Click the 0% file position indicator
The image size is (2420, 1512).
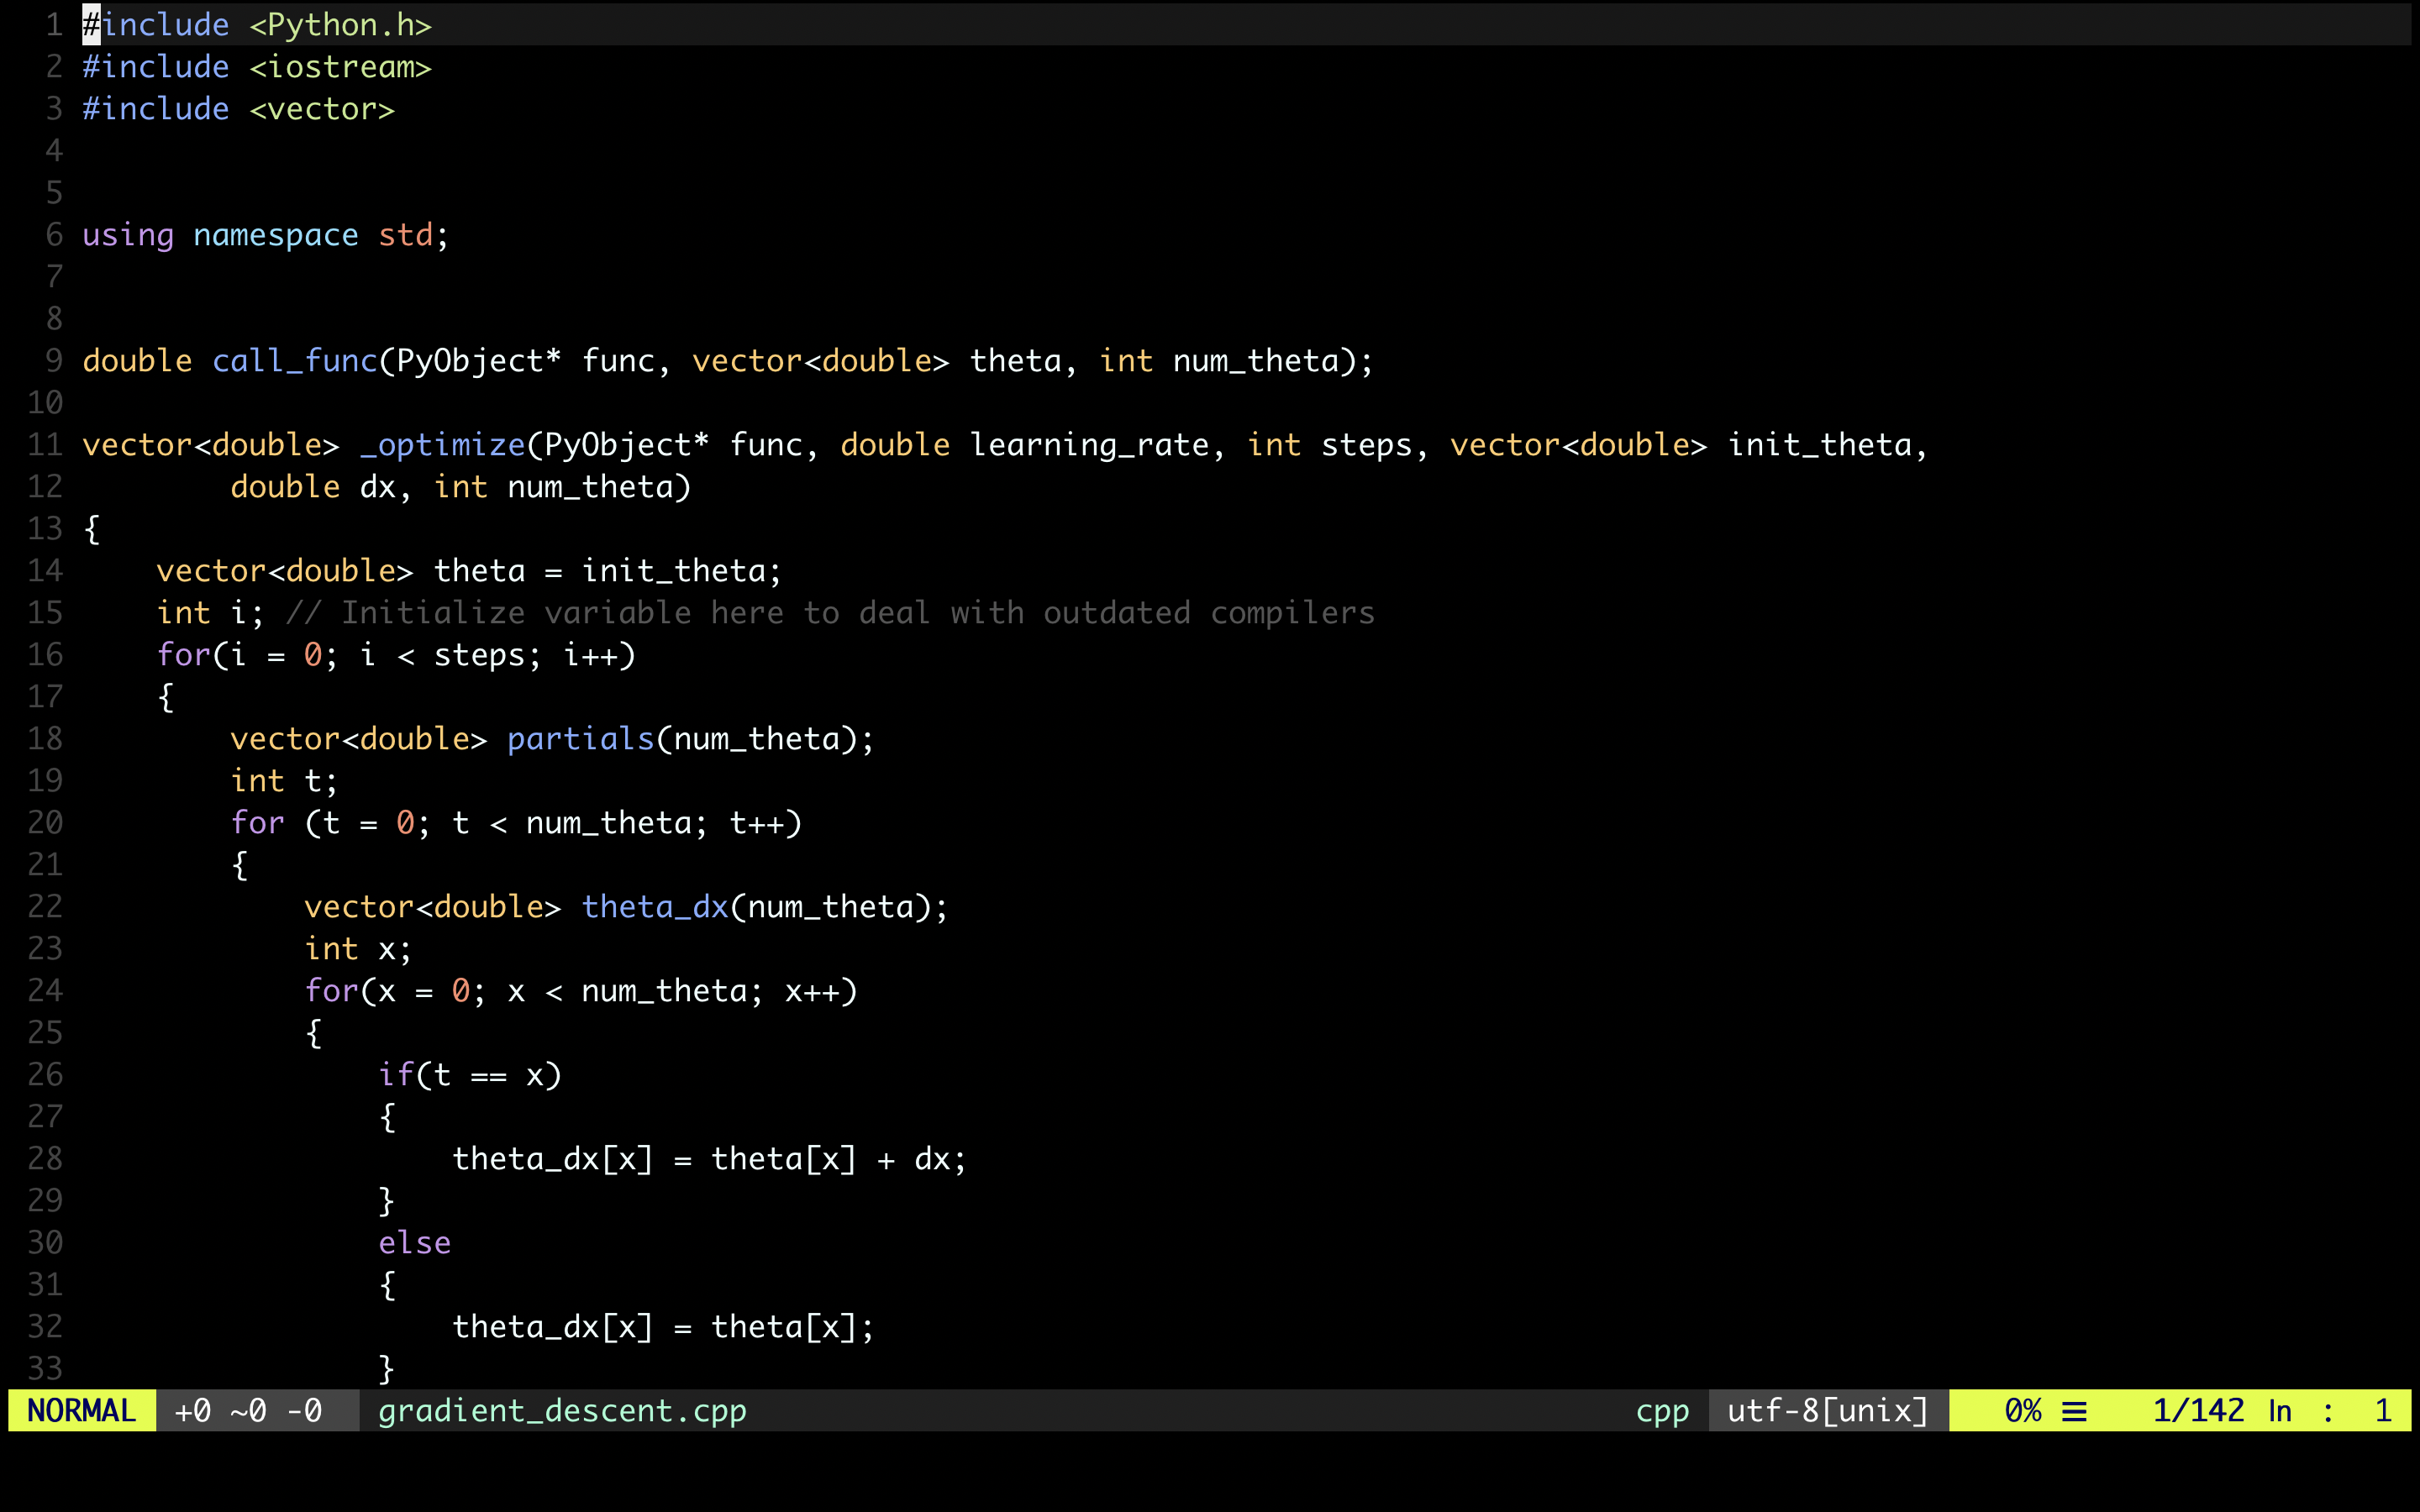(2022, 1411)
